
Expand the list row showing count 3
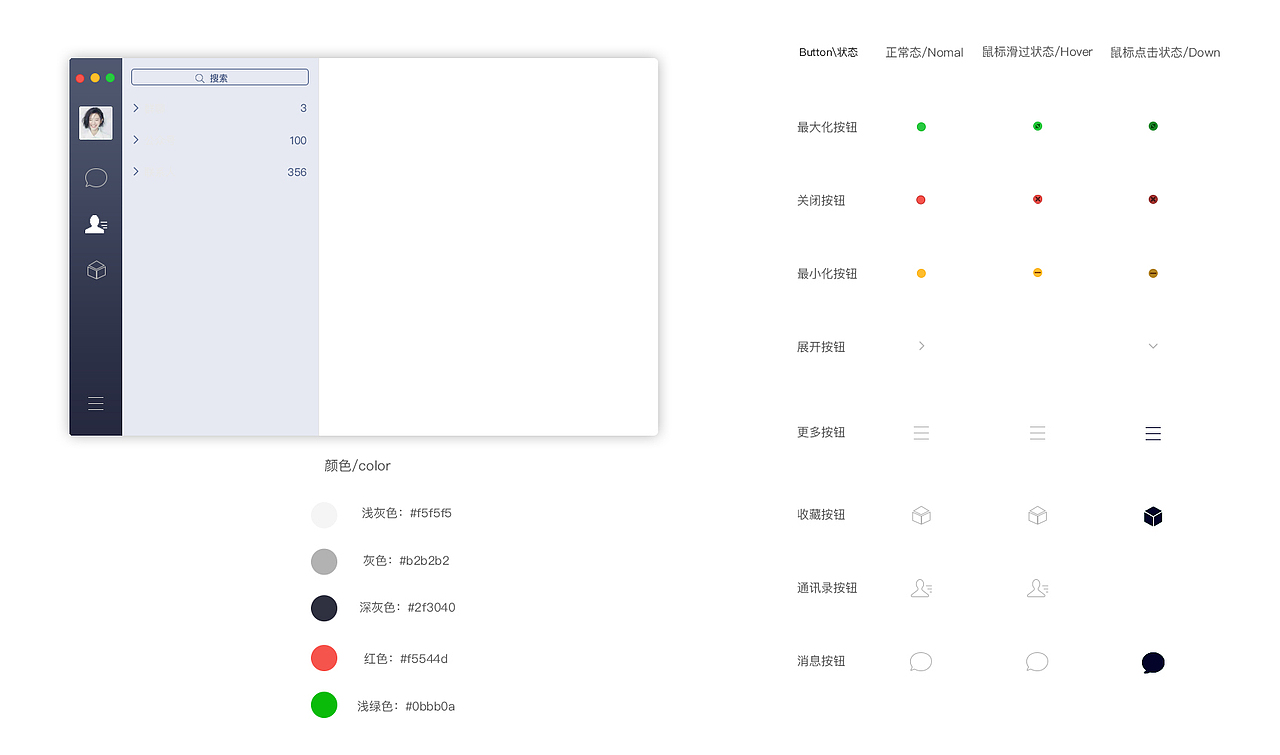tap(136, 108)
